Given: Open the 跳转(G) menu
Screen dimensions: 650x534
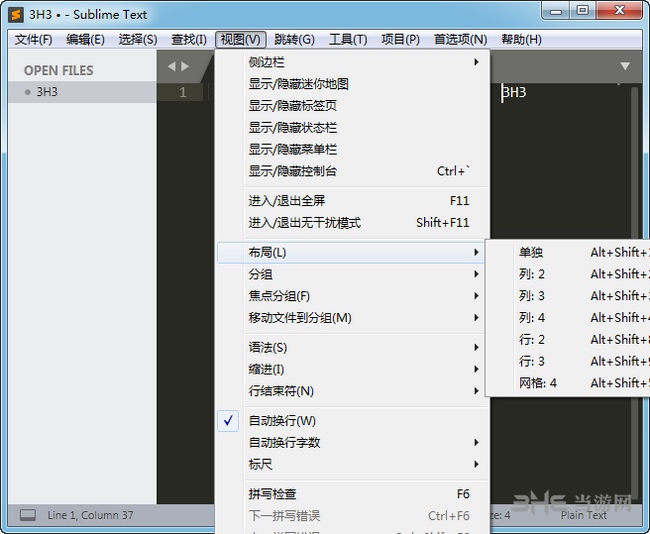Looking at the screenshot, I should click(x=294, y=40).
